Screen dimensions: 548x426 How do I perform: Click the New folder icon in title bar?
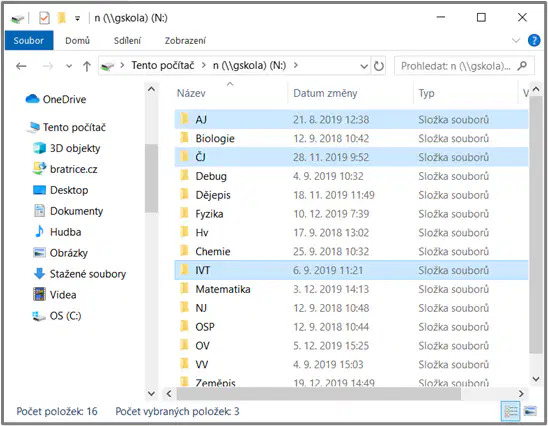[x=62, y=17]
